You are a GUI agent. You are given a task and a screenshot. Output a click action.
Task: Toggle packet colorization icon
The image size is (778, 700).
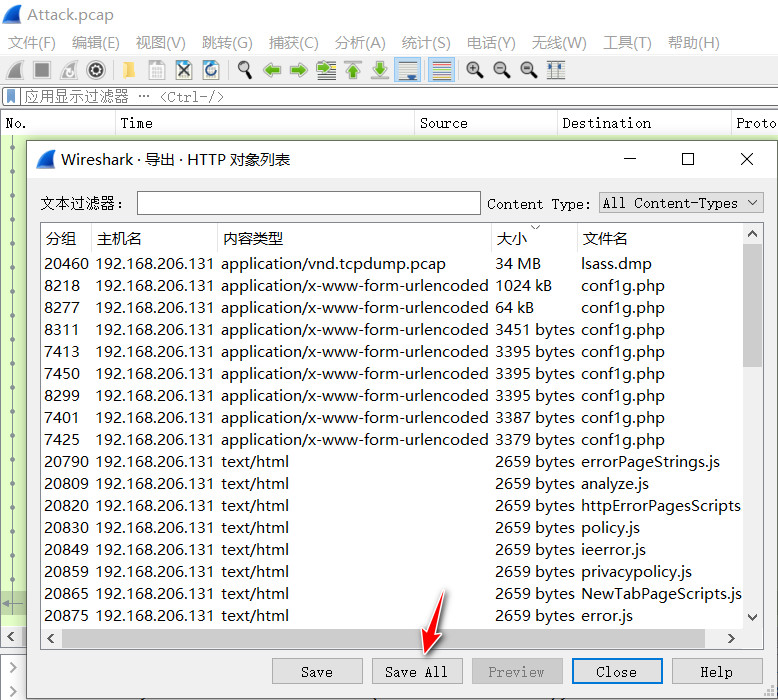click(x=441, y=69)
